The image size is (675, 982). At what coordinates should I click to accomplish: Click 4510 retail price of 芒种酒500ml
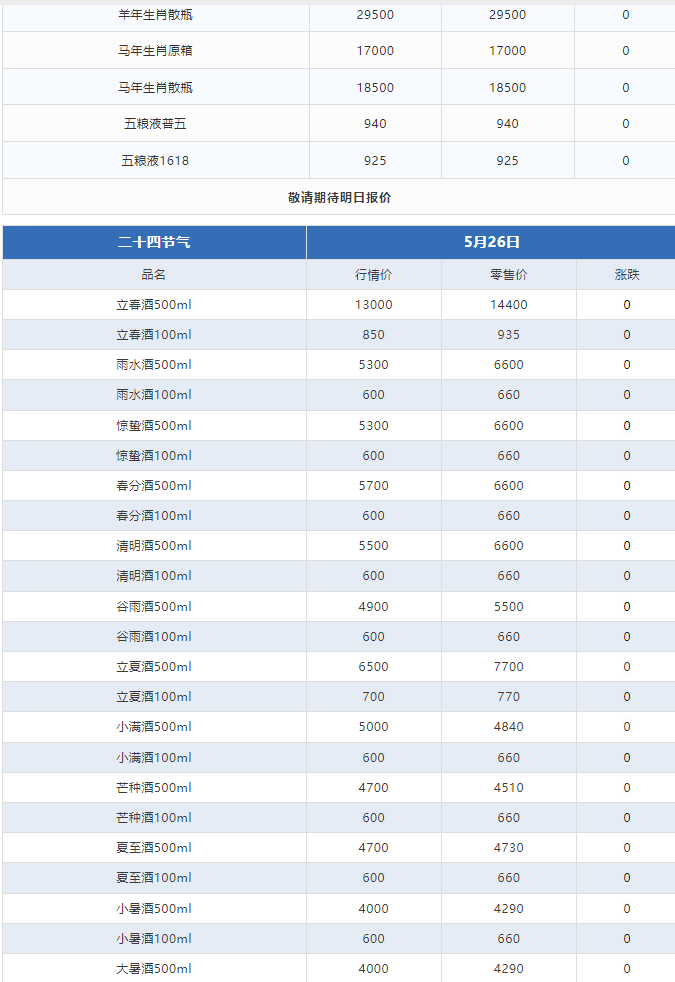(508, 787)
